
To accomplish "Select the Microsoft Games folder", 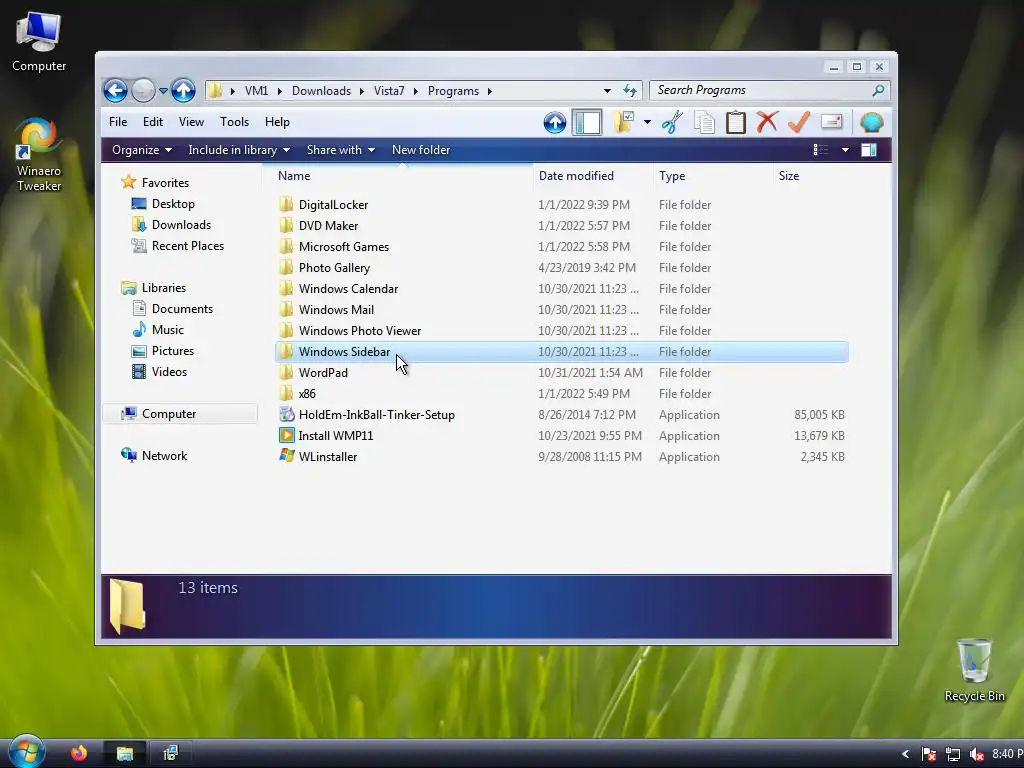I will pyautogui.click(x=344, y=247).
